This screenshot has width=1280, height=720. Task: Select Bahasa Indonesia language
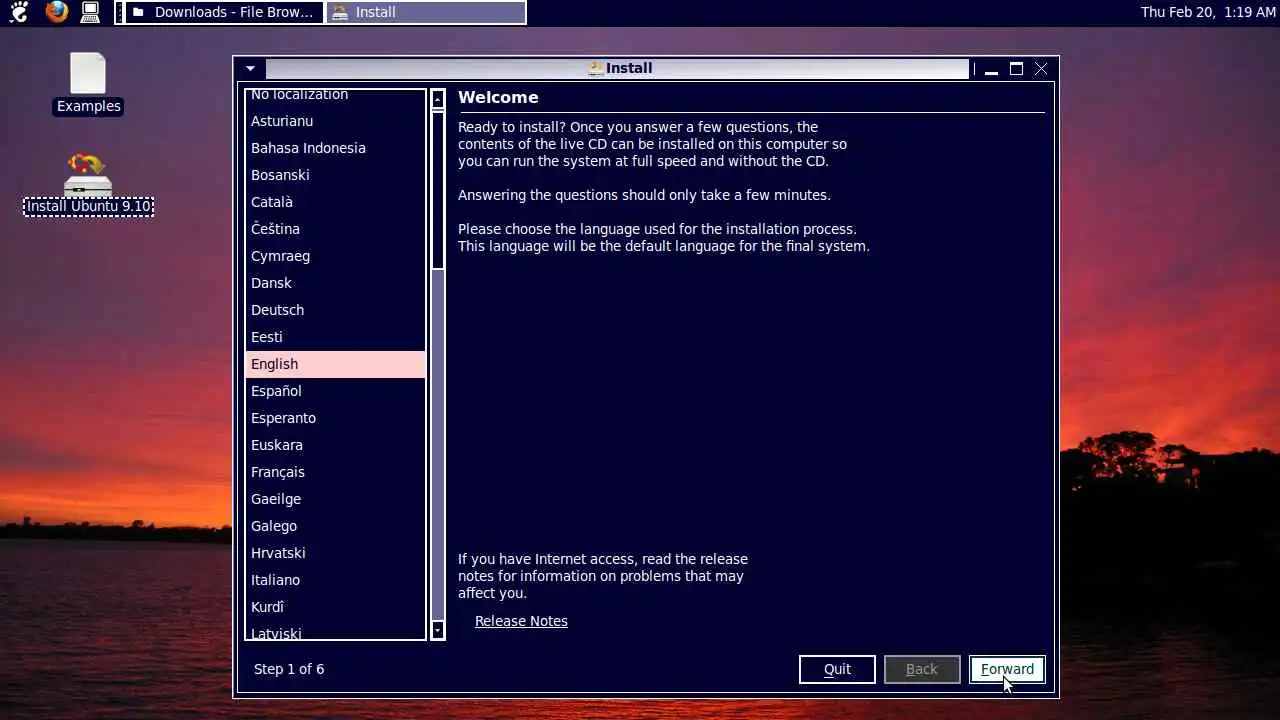click(x=336, y=148)
